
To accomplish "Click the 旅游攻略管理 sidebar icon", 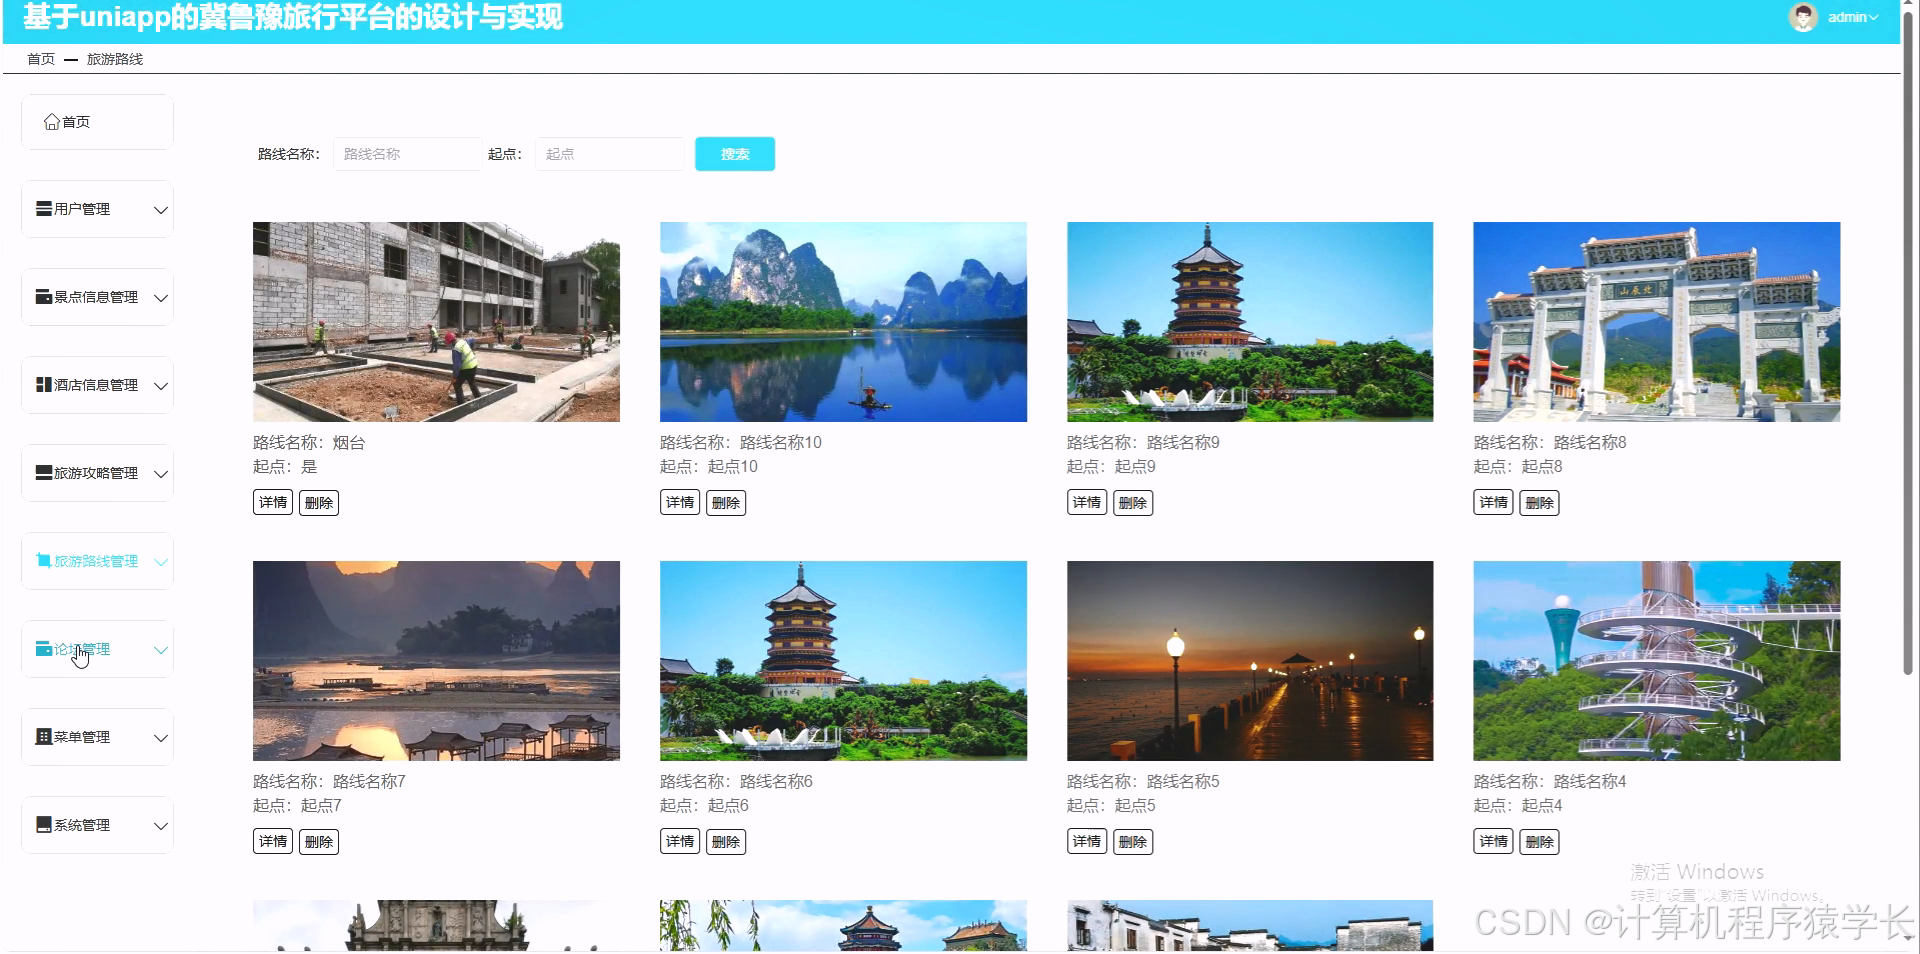I will tap(44, 473).
